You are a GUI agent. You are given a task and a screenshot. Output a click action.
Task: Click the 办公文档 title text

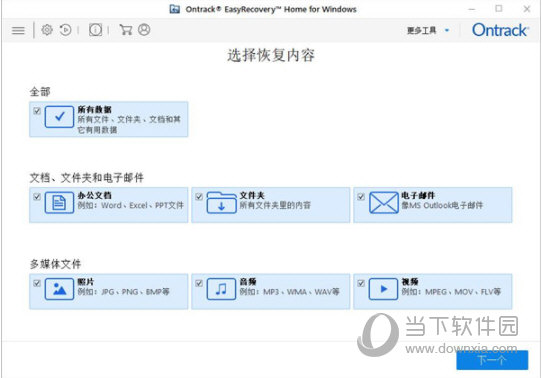click(x=94, y=195)
